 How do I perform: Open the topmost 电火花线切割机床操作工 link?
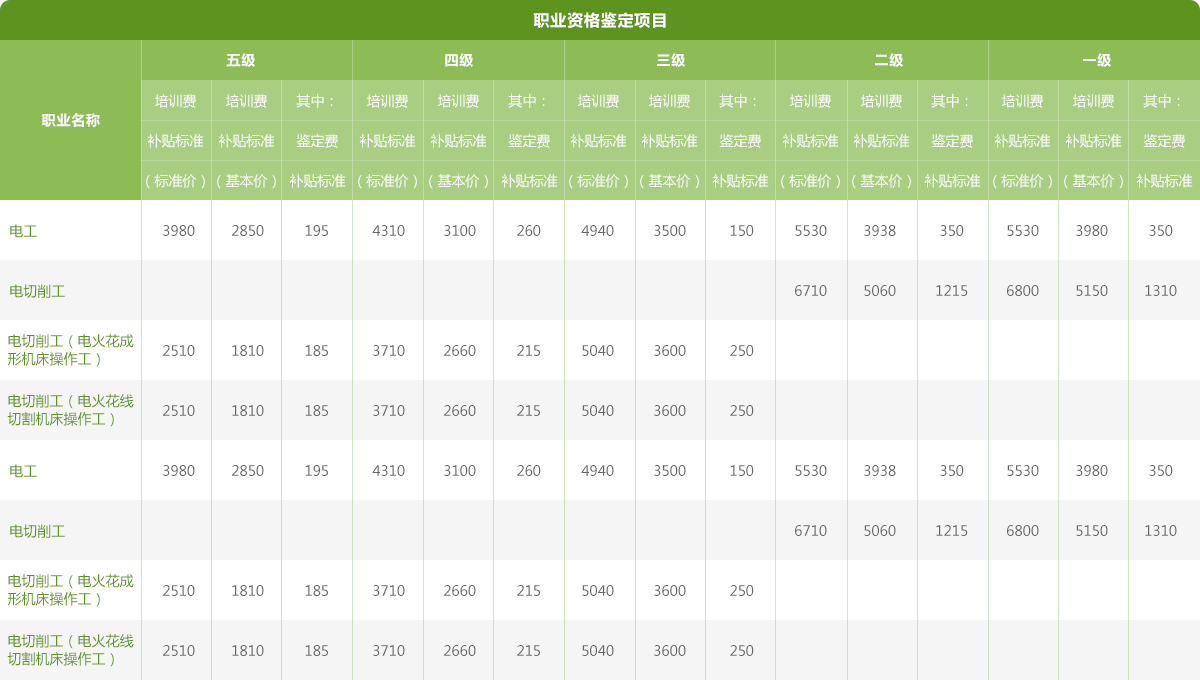[70, 410]
